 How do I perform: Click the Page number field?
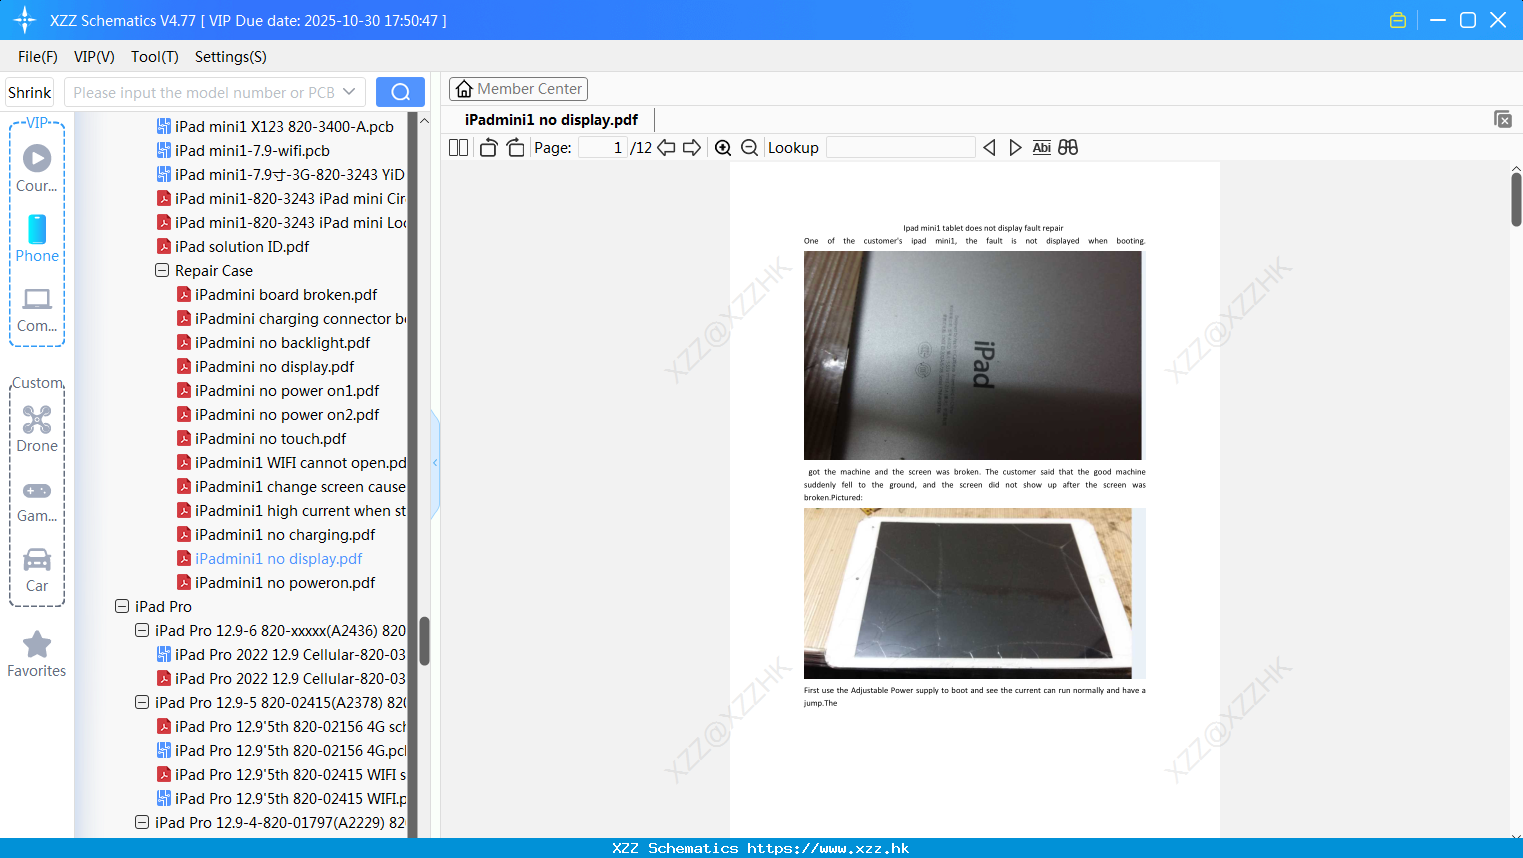pyautogui.click(x=603, y=147)
